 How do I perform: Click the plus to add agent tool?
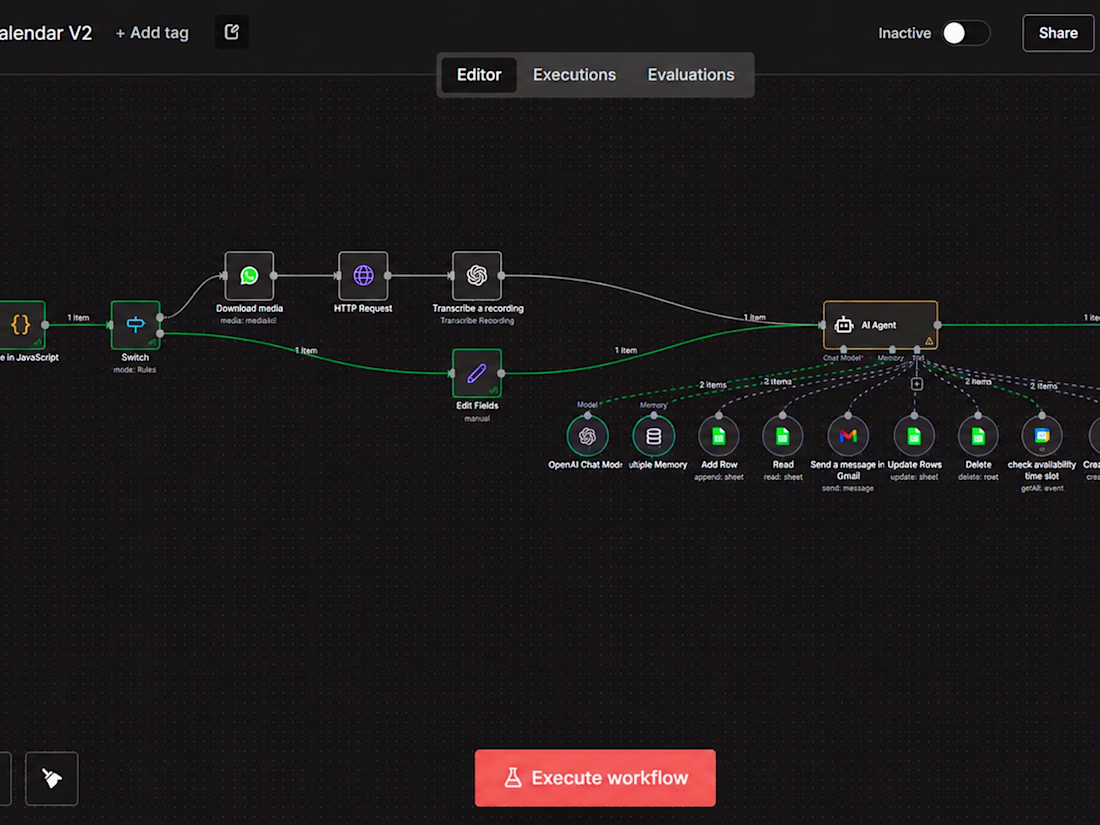point(916,384)
